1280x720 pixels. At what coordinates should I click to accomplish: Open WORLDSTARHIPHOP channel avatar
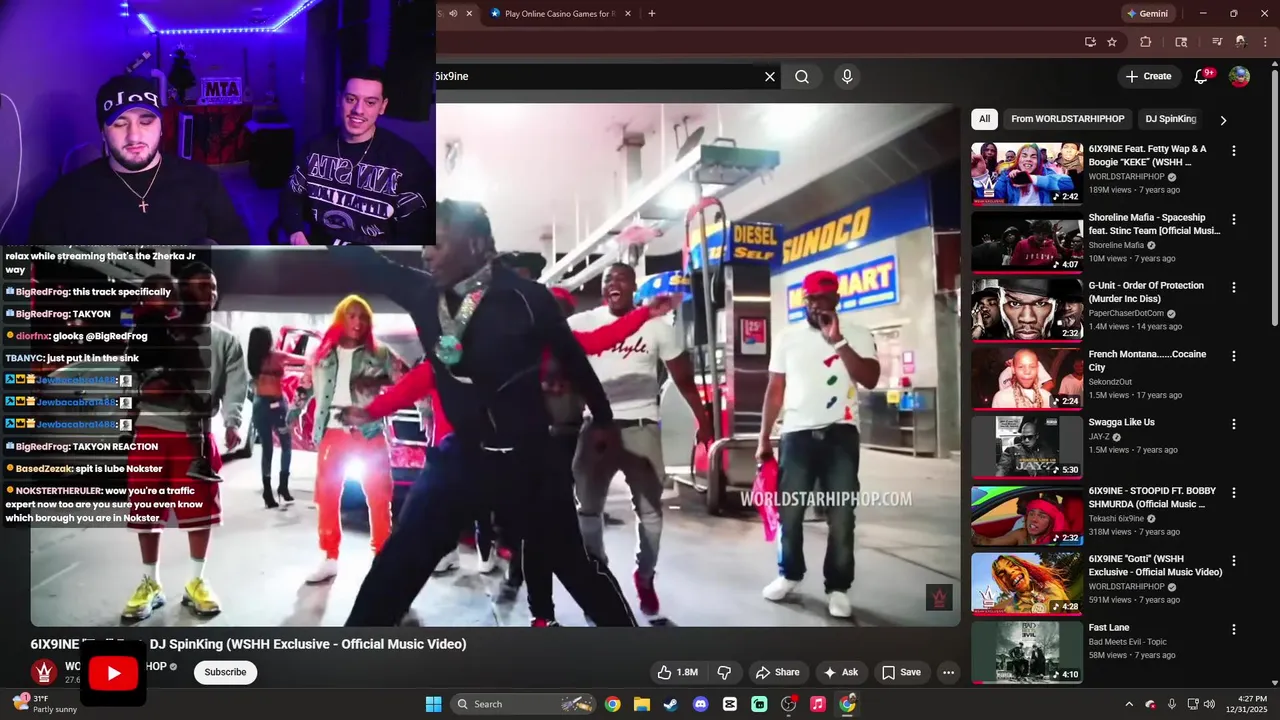[43, 672]
